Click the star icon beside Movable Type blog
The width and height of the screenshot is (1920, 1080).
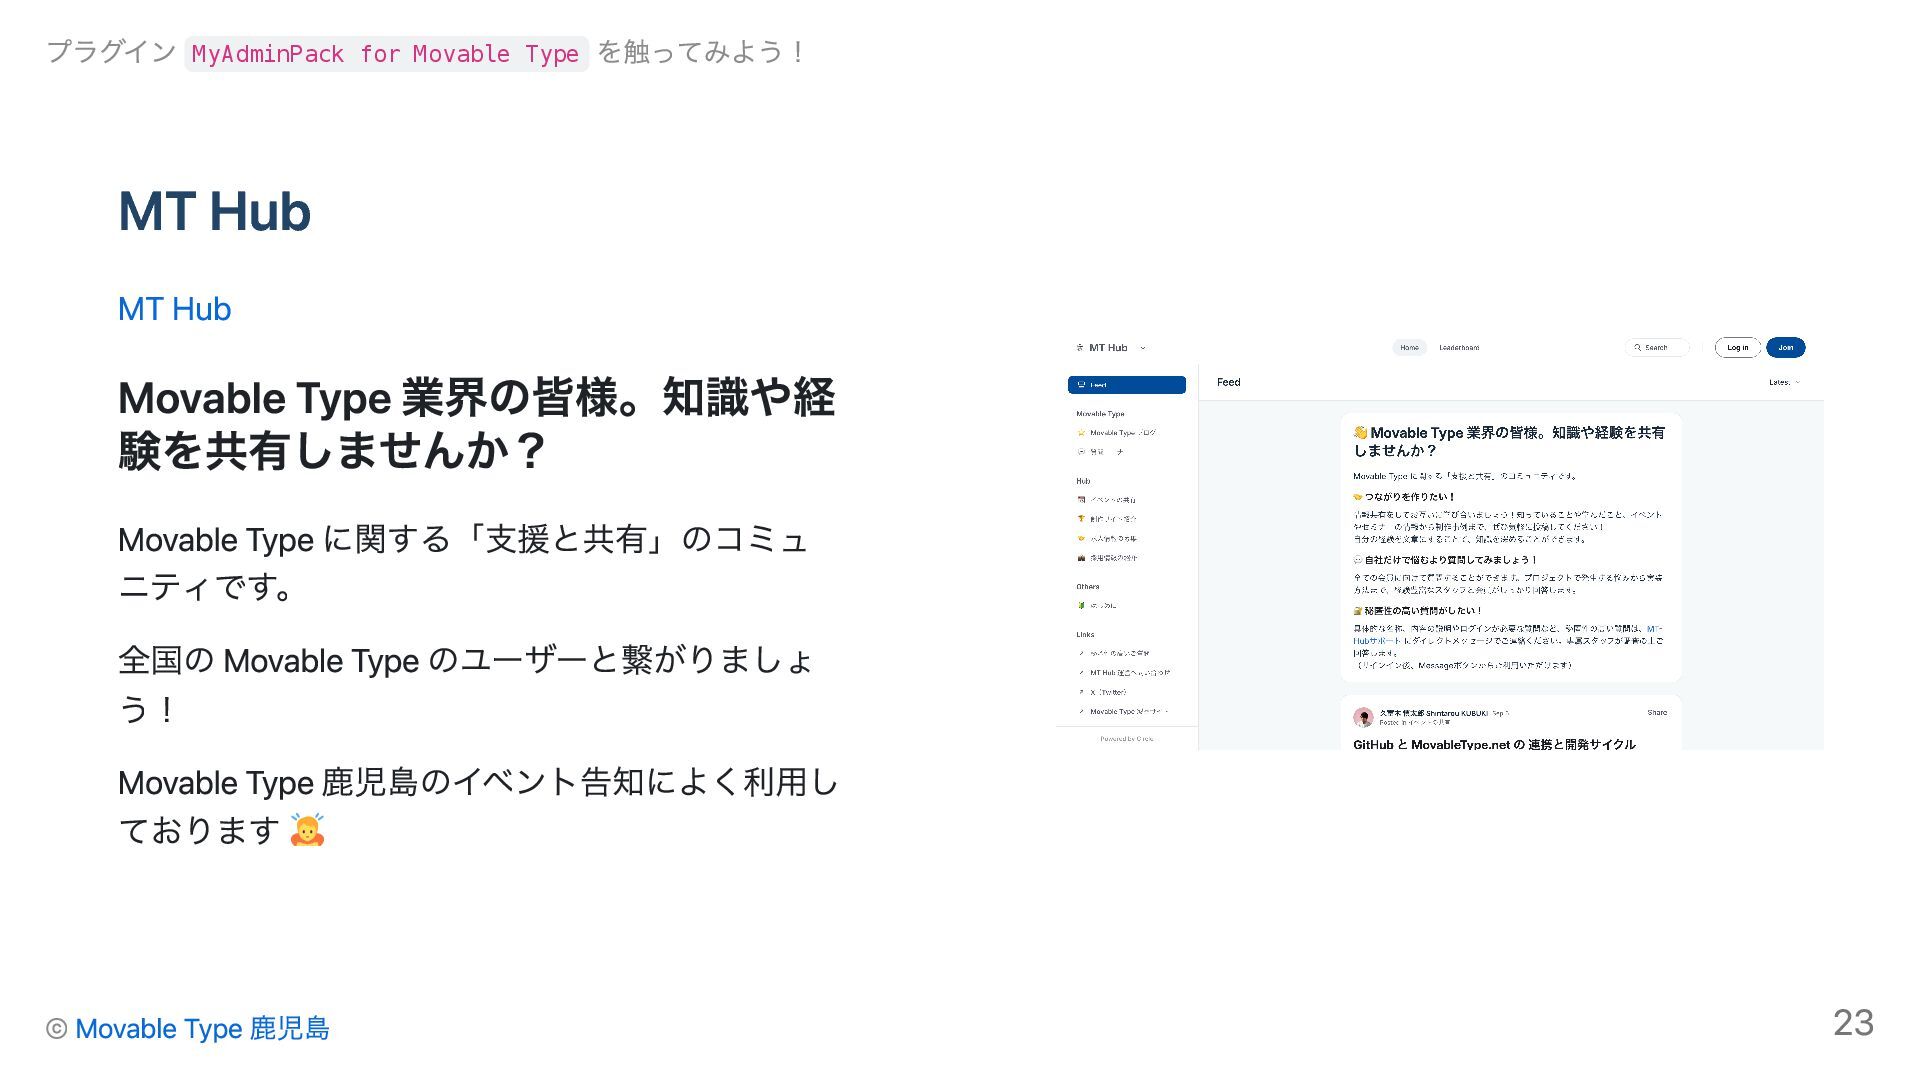coord(1081,433)
